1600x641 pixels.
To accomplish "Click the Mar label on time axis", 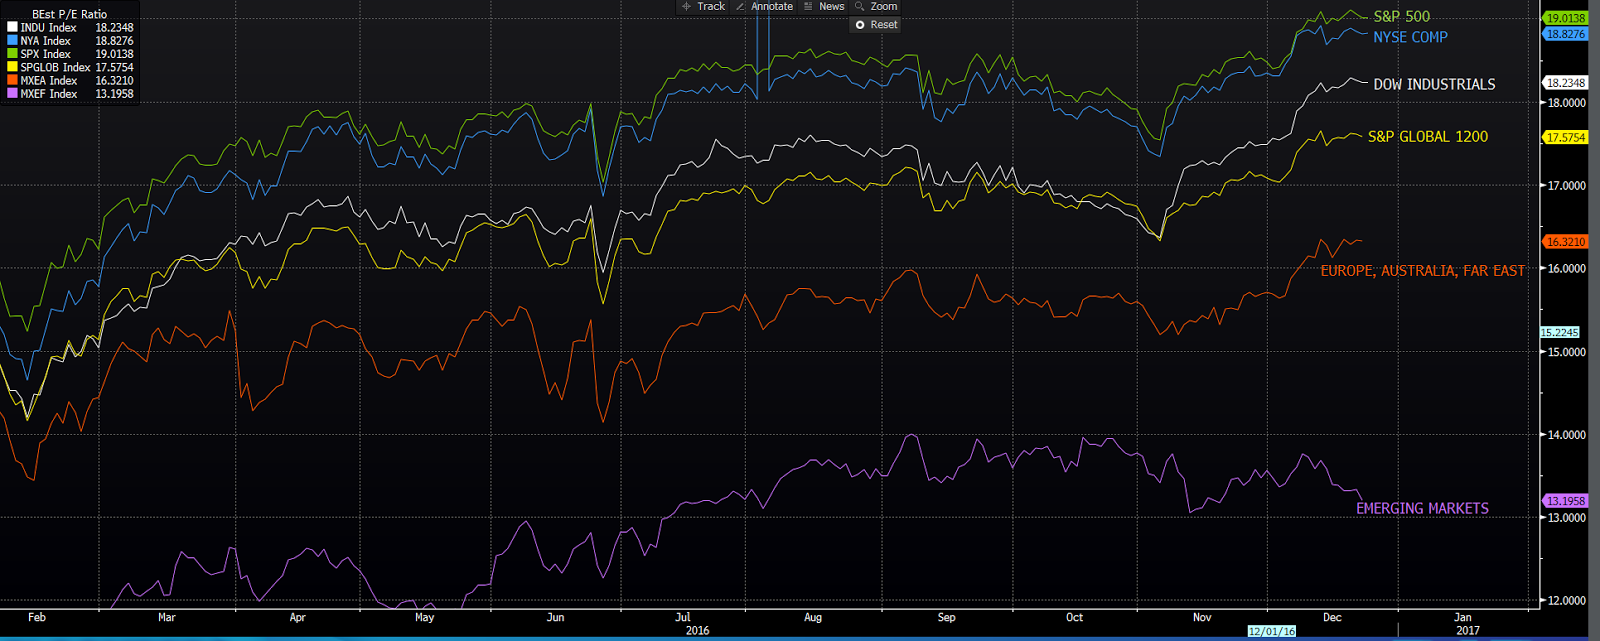I will pos(166,618).
